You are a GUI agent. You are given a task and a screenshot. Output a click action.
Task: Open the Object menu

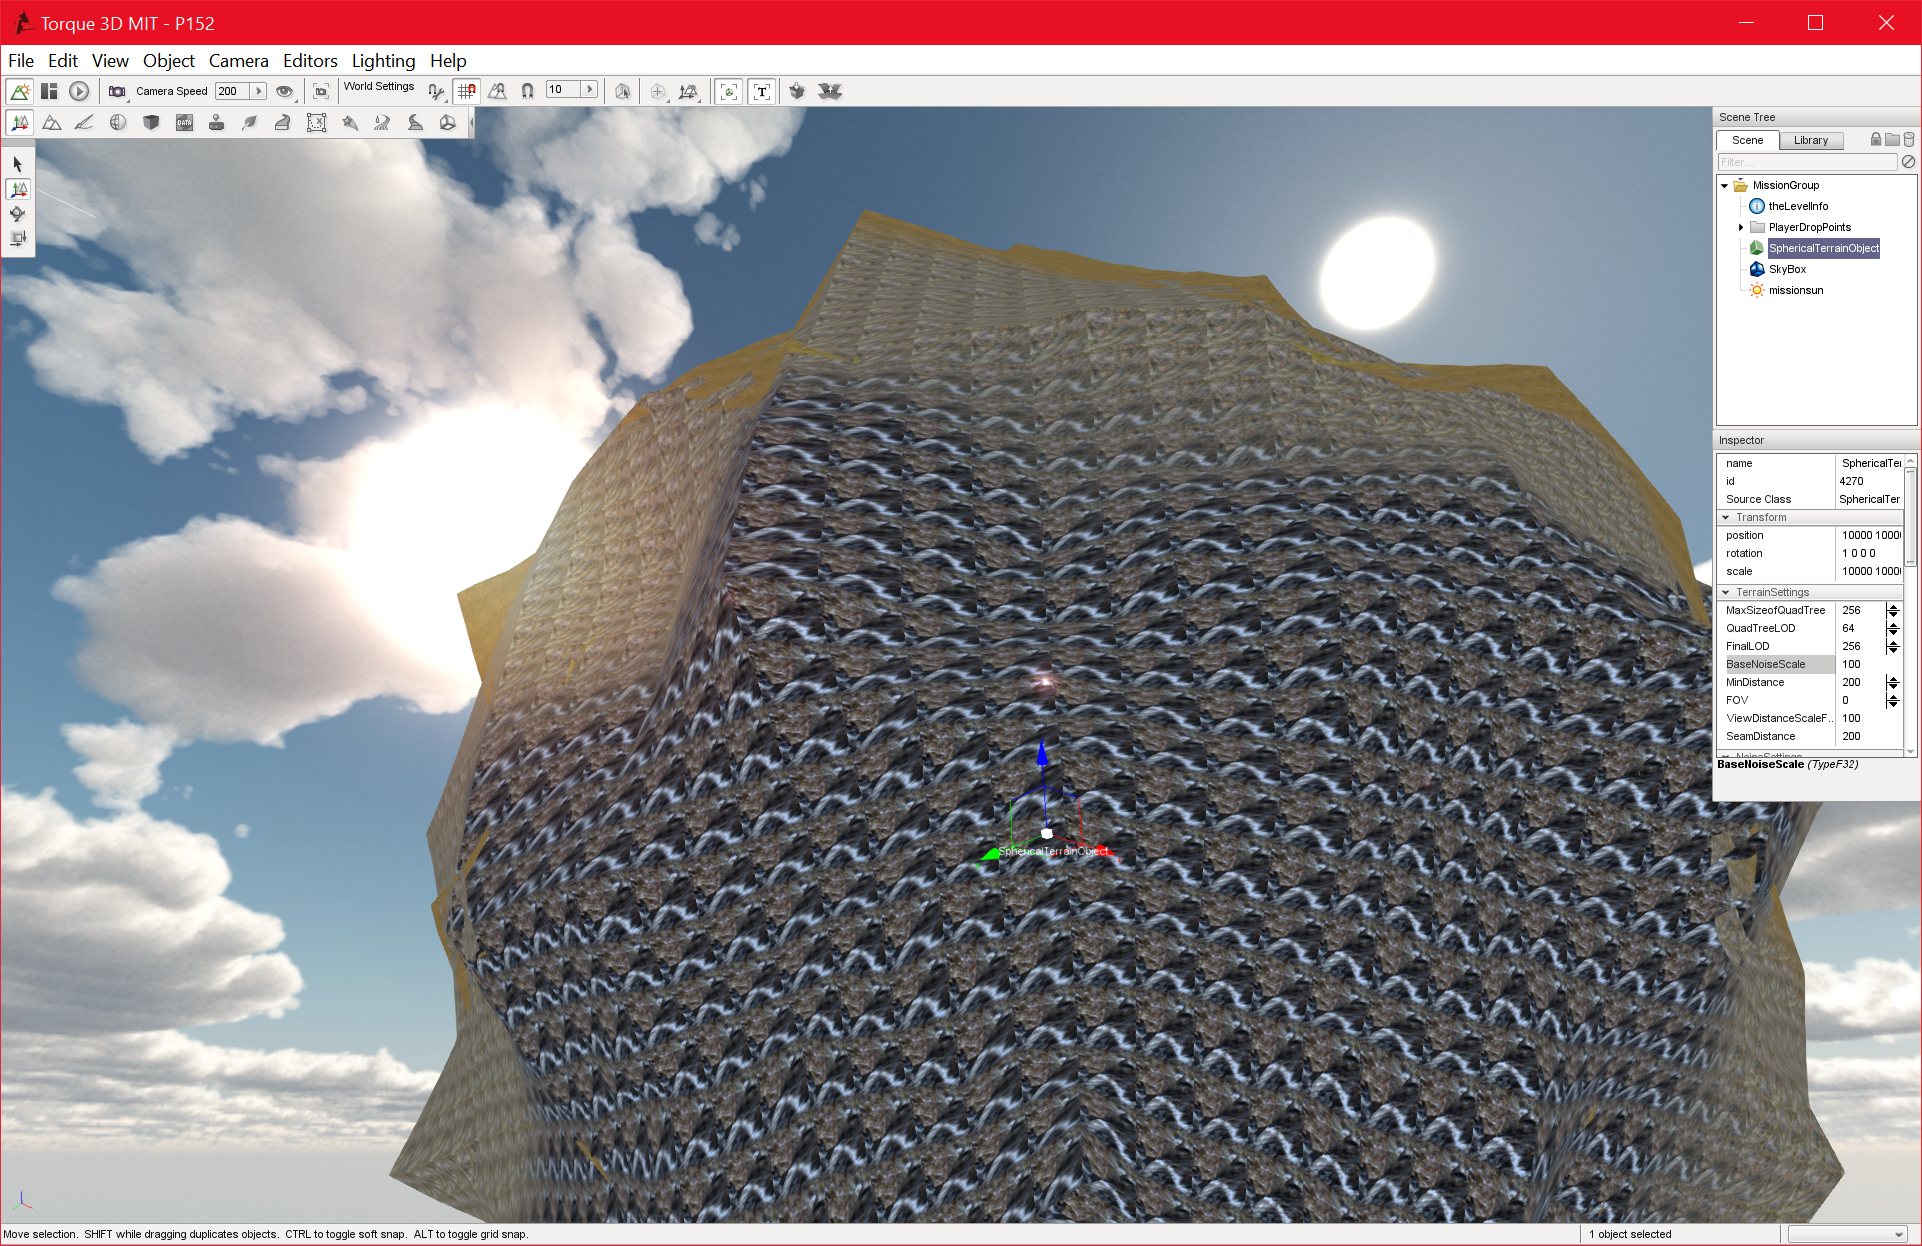[x=169, y=61]
